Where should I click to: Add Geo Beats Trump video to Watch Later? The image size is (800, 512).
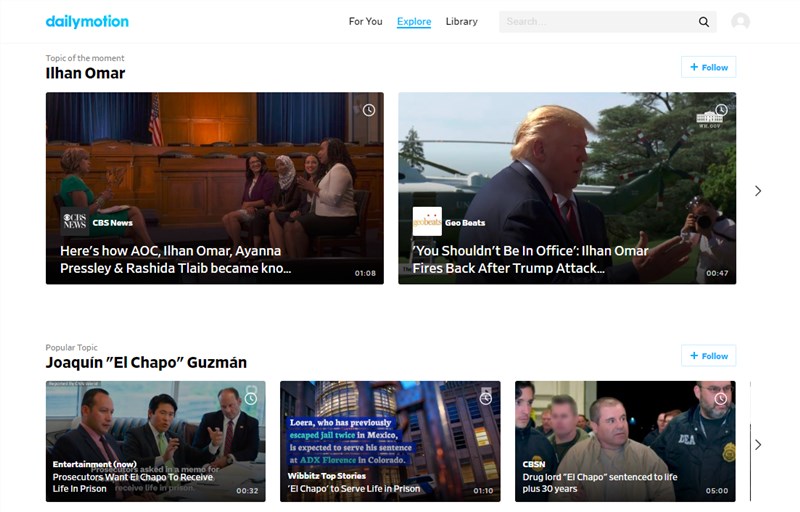tap(721, 110)
